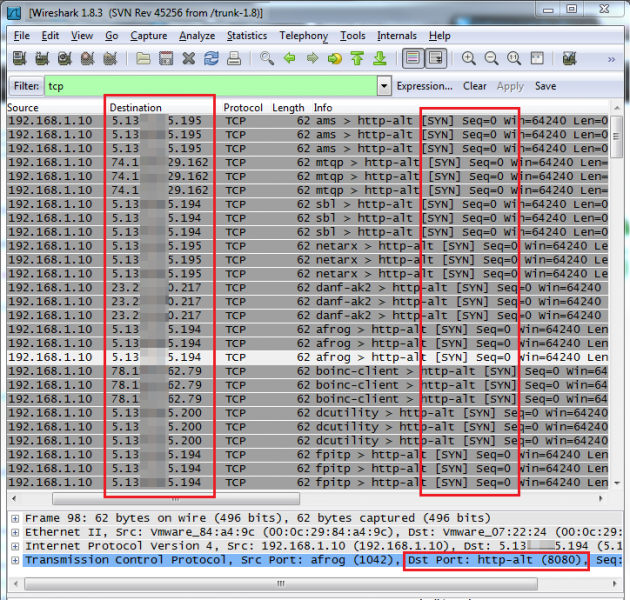The height and width of the screenshot is (600, 630).
Task: Save the current filter
Action: coord(545,86)
